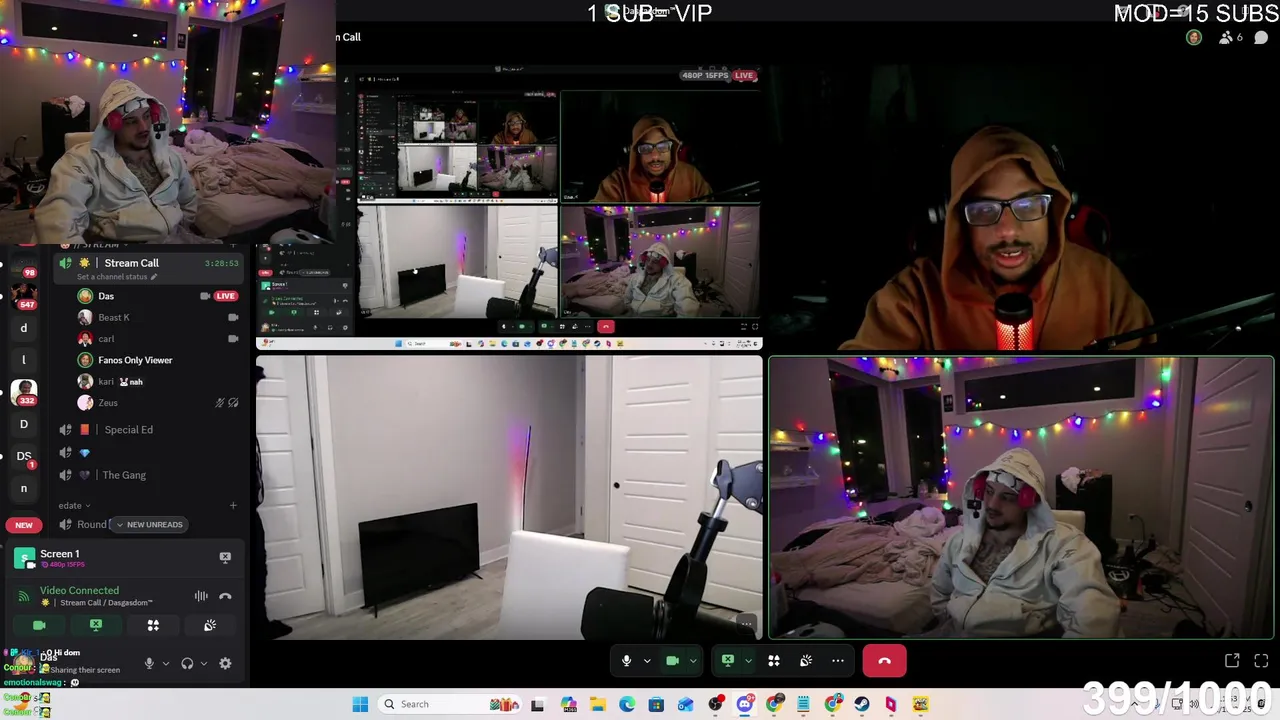The height and width of the screenshot is (720, 1280).
Task: Open Steam from taskbar
Action: [861, 704]
